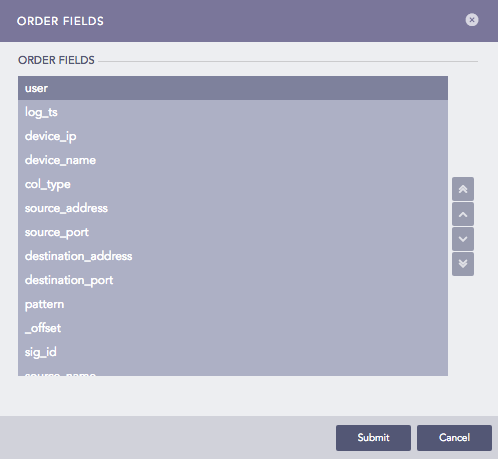Select the destination_port field

pyautogui.click(x=233, y=280)
